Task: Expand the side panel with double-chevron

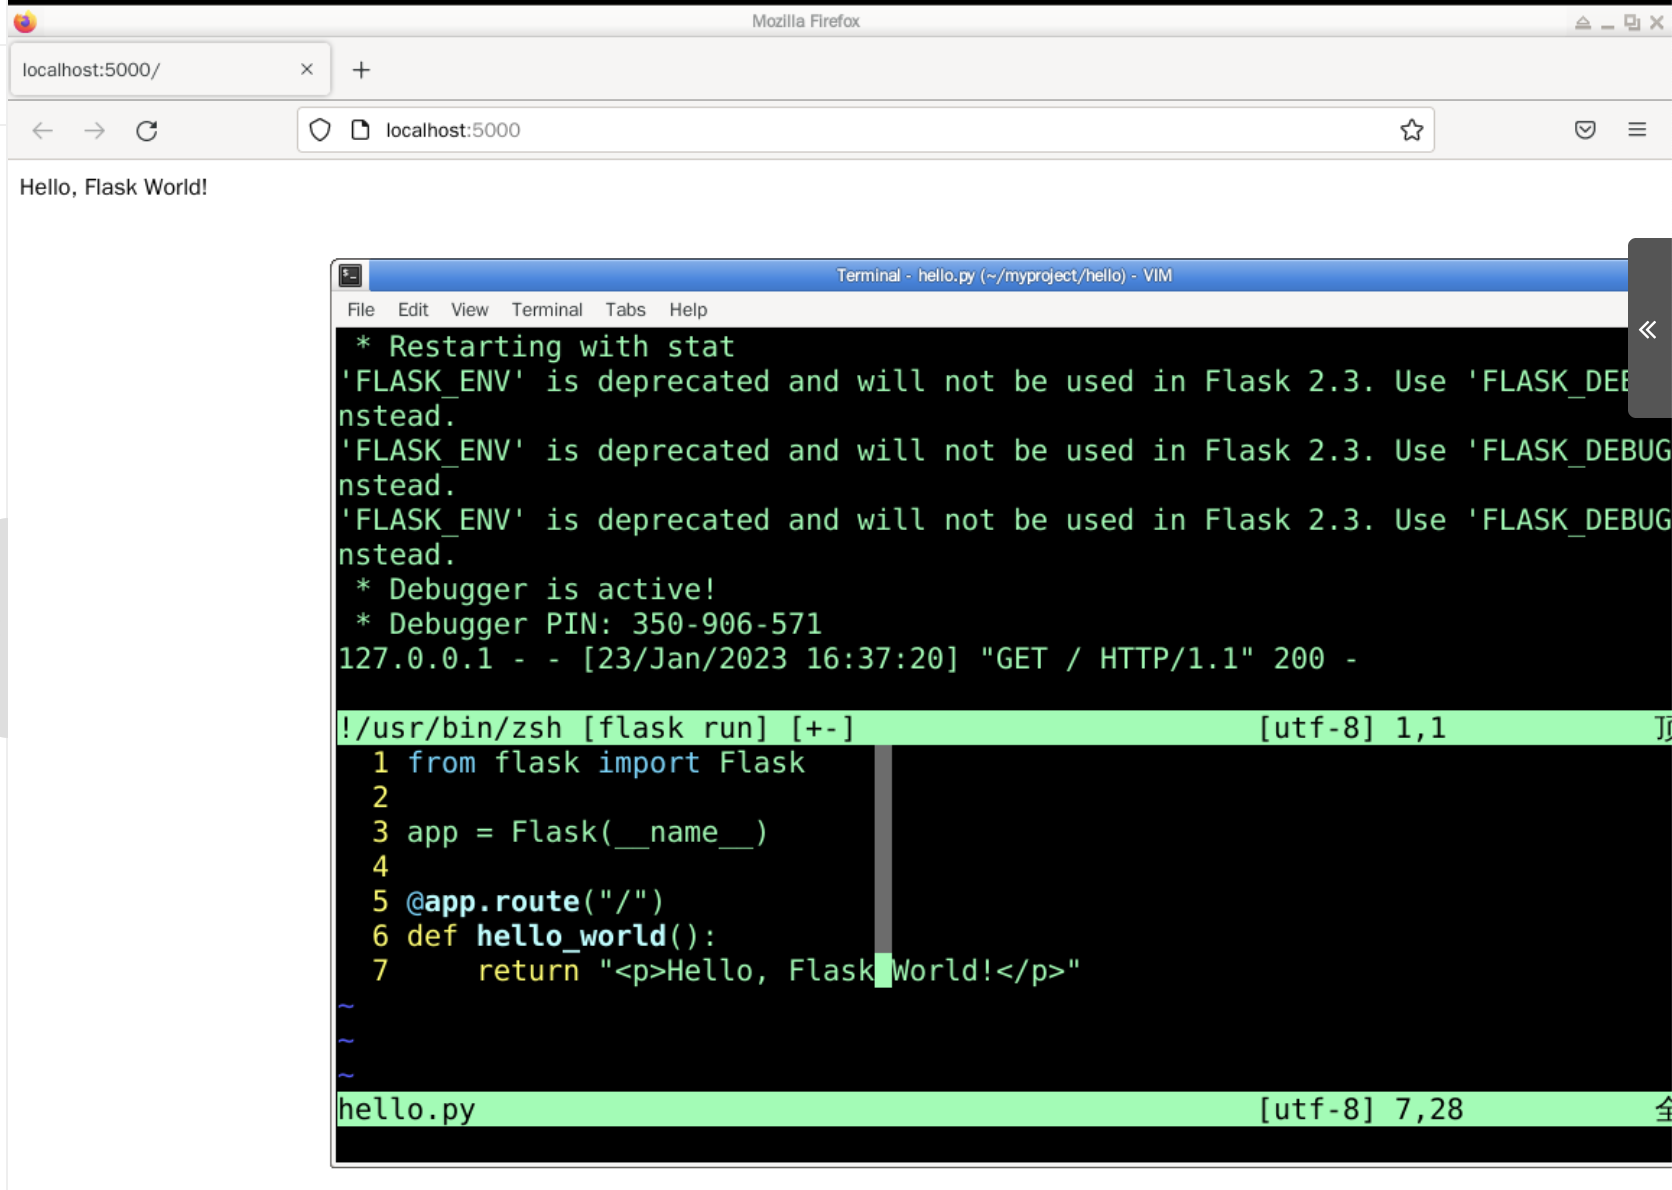Action: point(1648,329)
